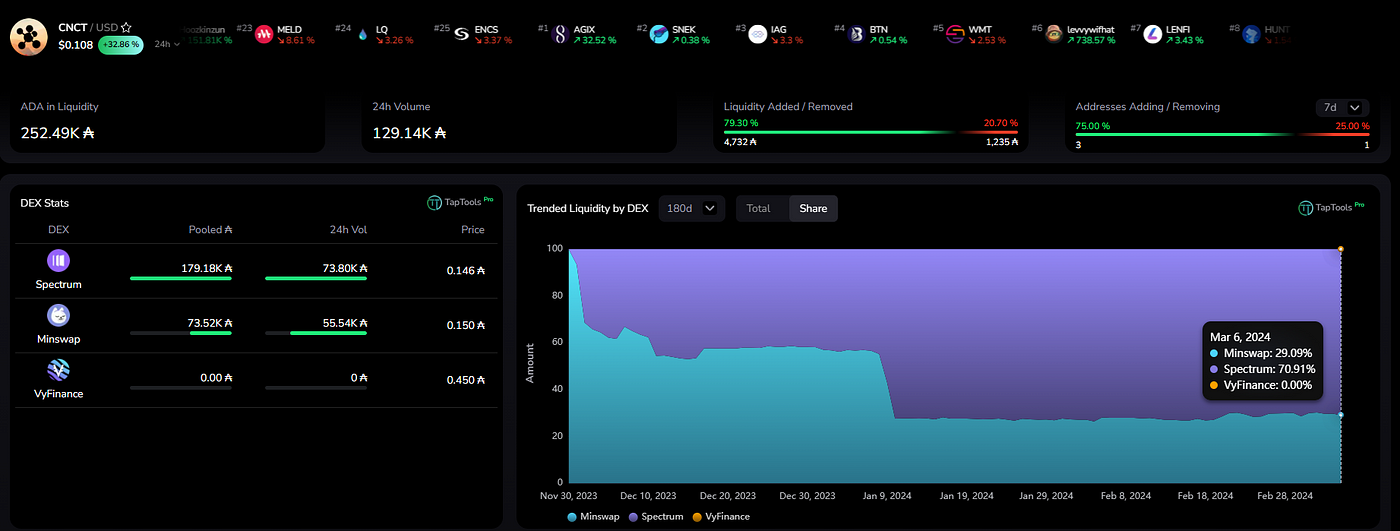Viewport: 1400px width, 531px height.
Task: Open the WMT ticker icon
Action: pyautogui.click(x=955, y=34)
